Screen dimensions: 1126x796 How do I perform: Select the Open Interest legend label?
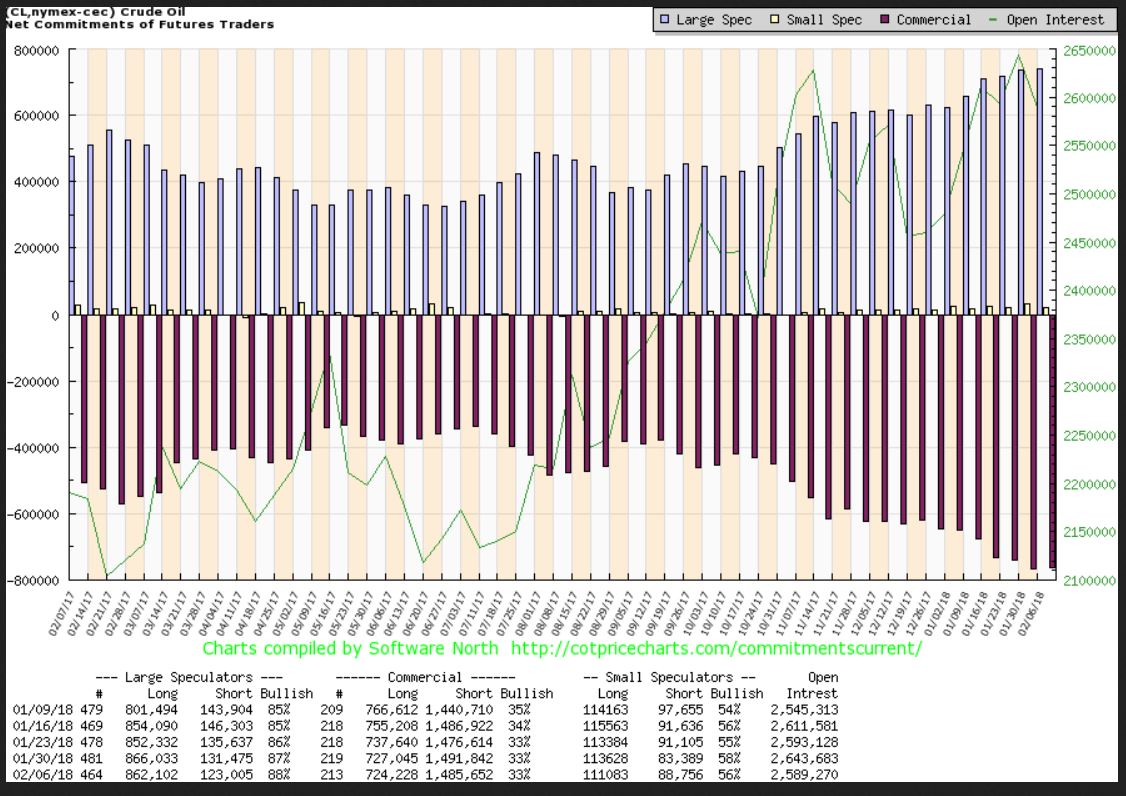[x=1056, y=20]
